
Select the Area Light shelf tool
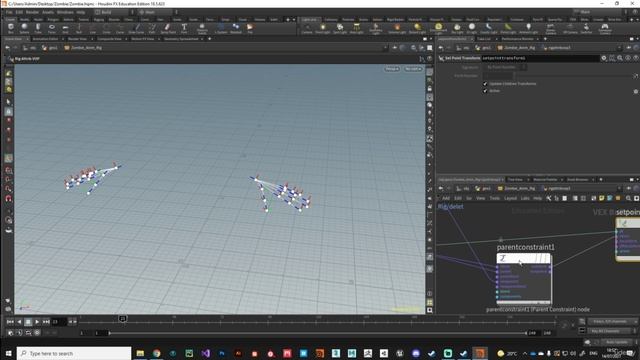pyautogui.click(x=356, y=28)
